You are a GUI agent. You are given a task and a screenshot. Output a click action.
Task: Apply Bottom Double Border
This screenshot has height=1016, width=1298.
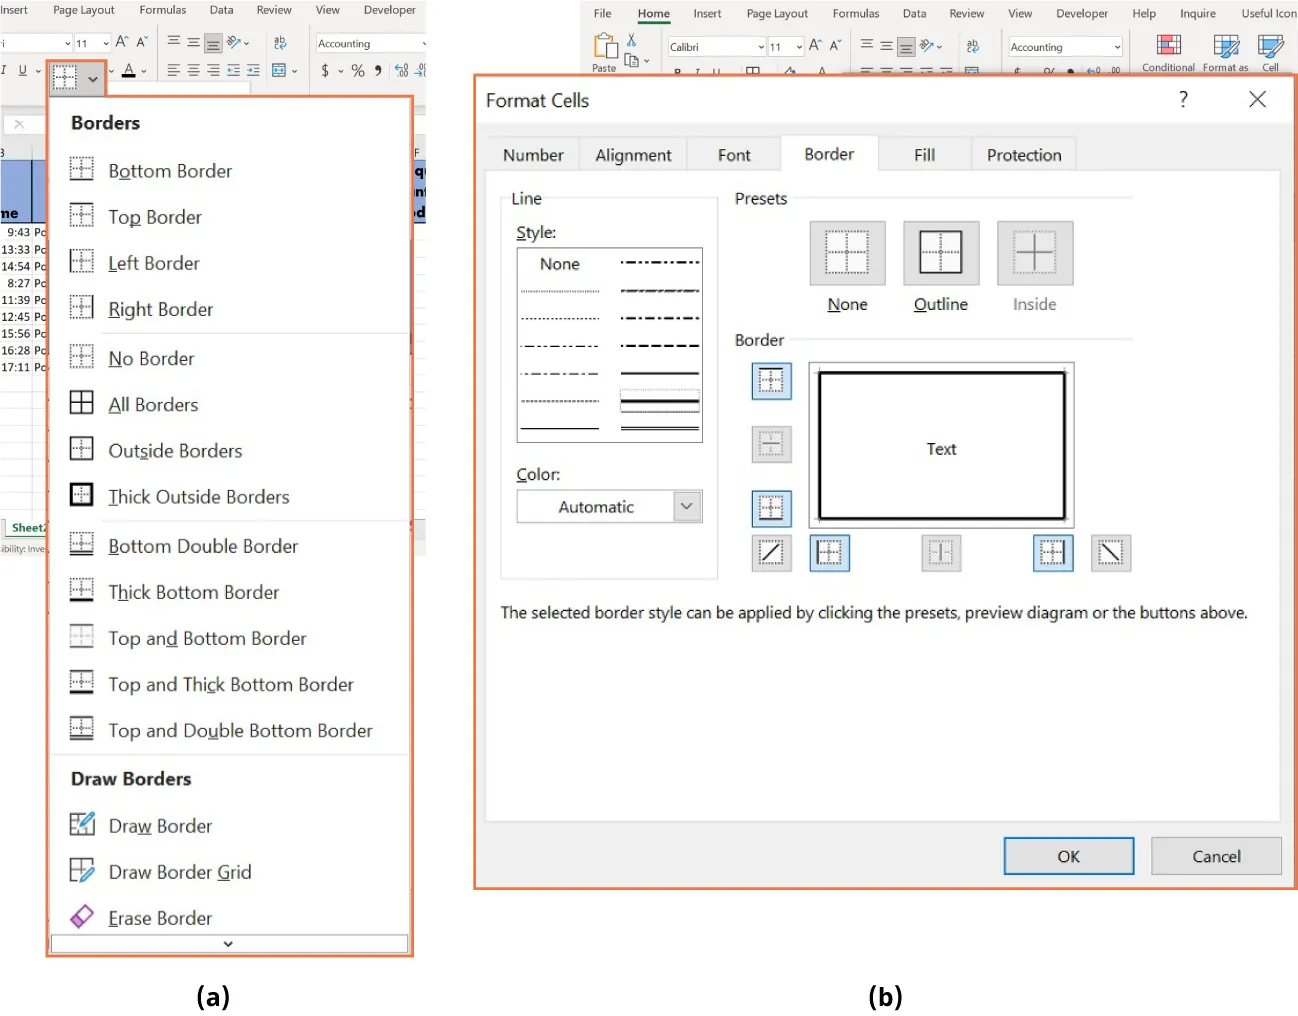(203, 546)
